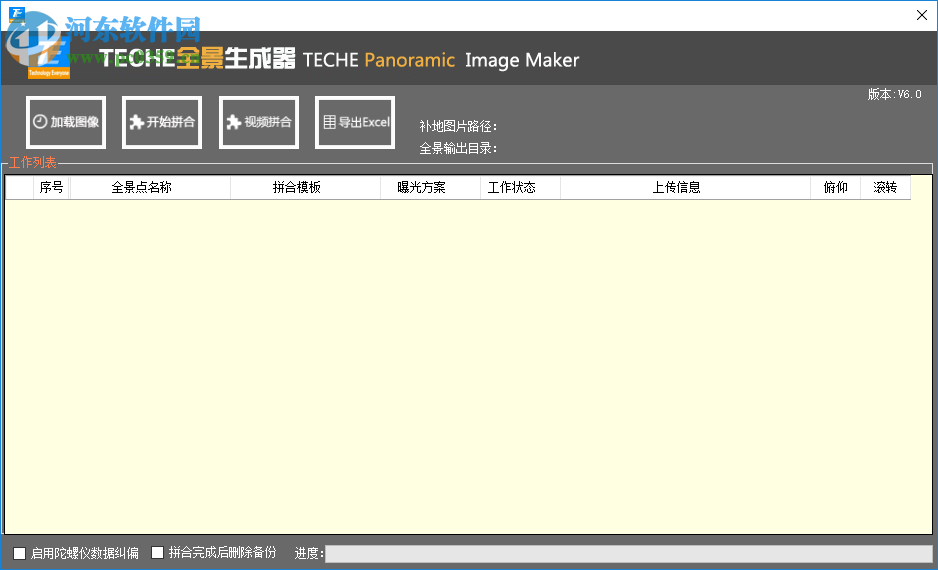Start stitching with 开始拼合 button
The width and height of the screenshot is (938, 570).
(162, 122)
